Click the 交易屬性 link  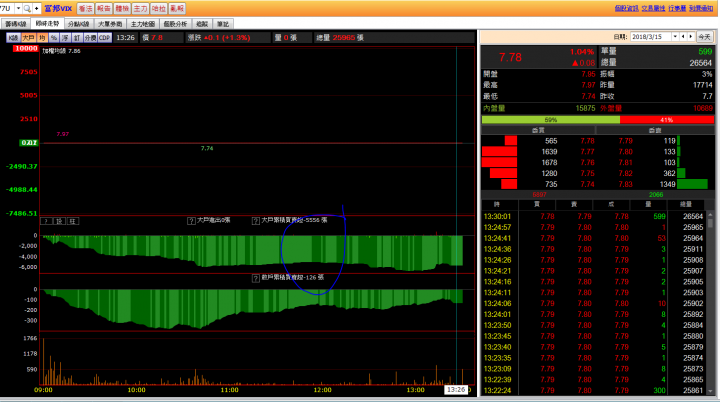tap(653, 8)
